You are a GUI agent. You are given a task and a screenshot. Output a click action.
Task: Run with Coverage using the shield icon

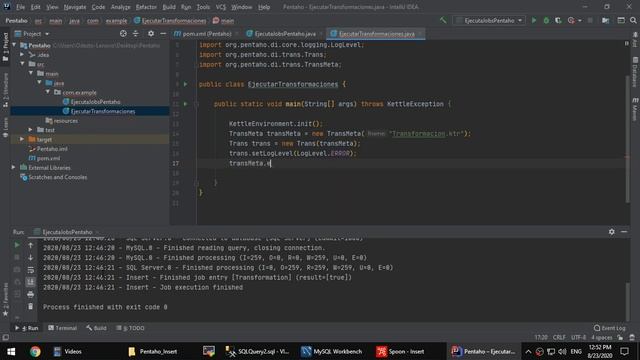pos(558,20)
